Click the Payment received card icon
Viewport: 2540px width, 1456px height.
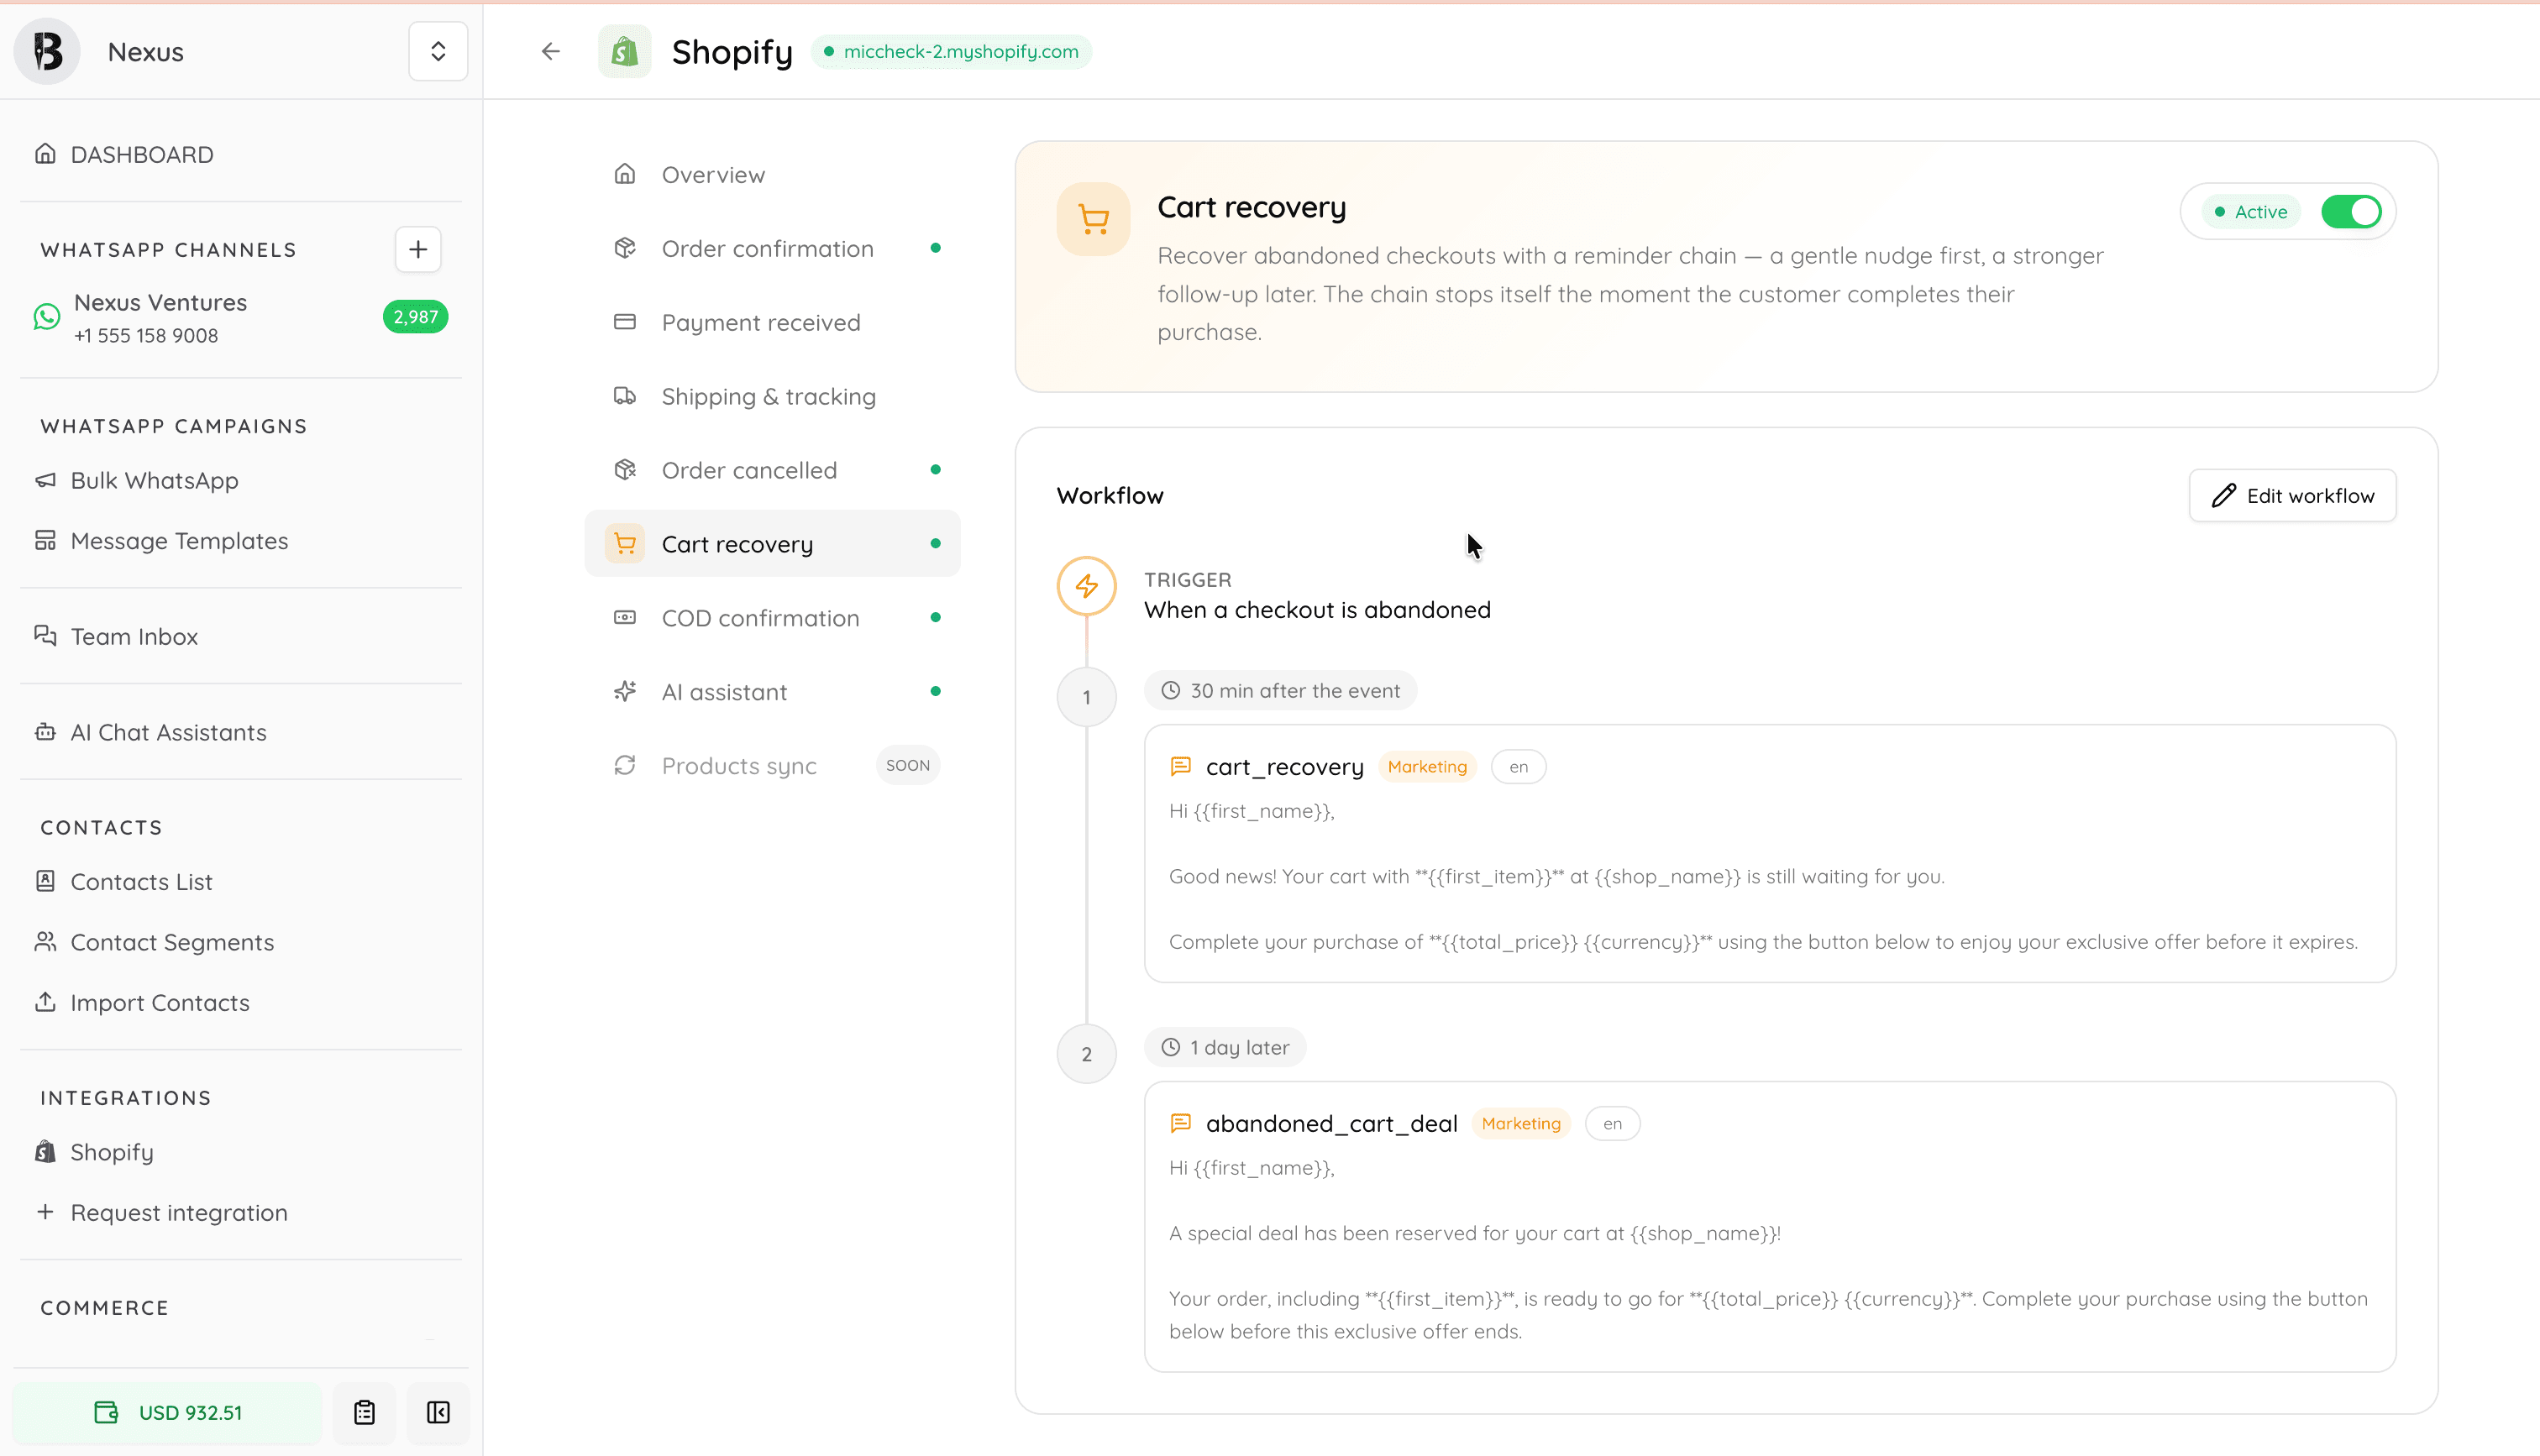click(x=625, y=322)
